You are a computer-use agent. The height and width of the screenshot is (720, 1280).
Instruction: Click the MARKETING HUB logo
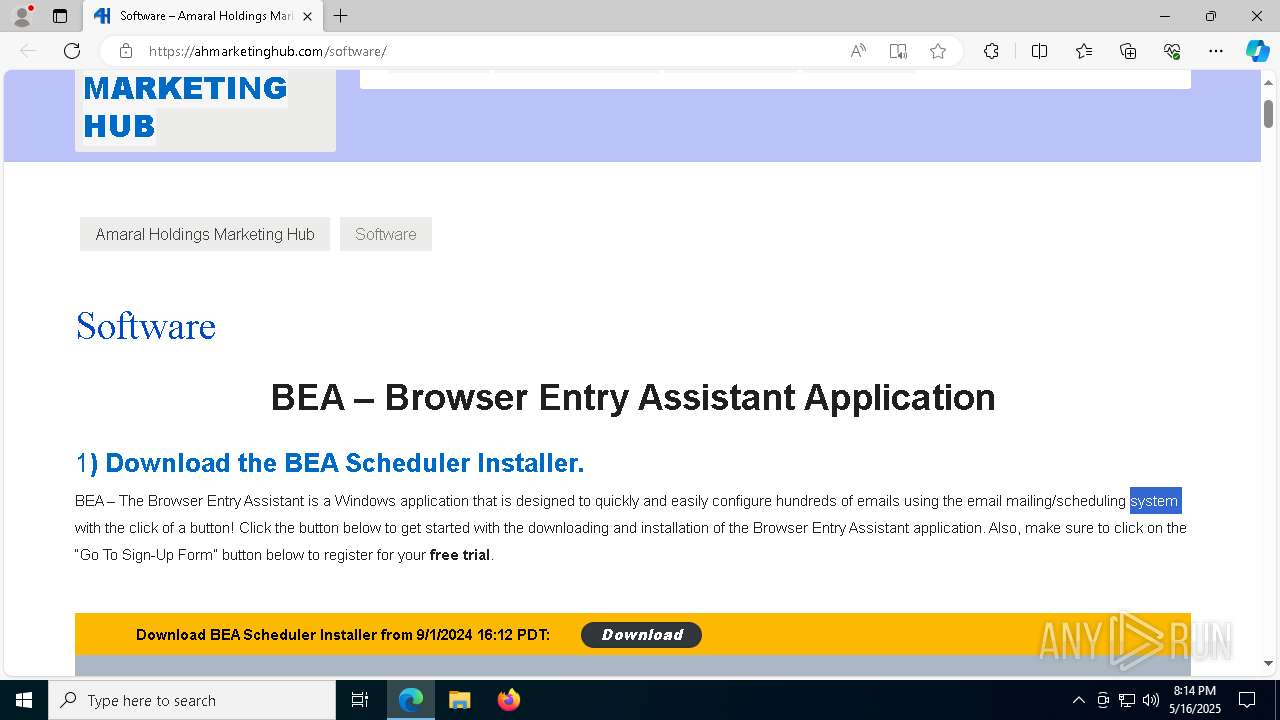tap(185, 107)
